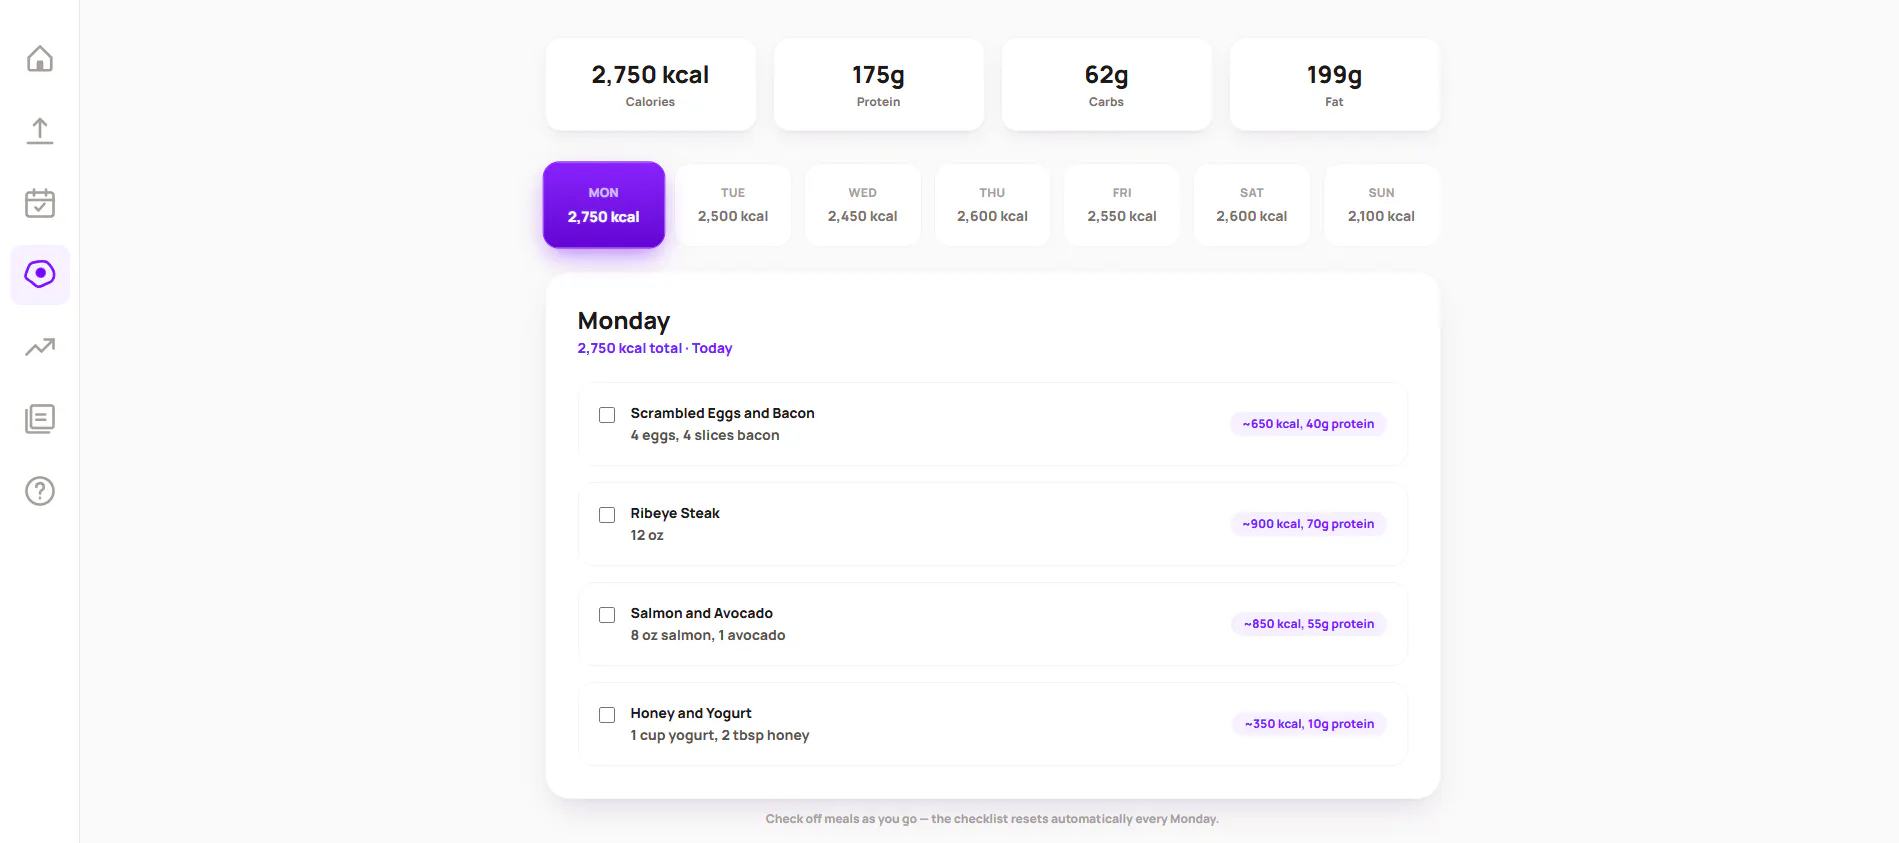Click the 175g Protein card
This screenshot has width=1899, height=843.
click(x=879, y=85)
